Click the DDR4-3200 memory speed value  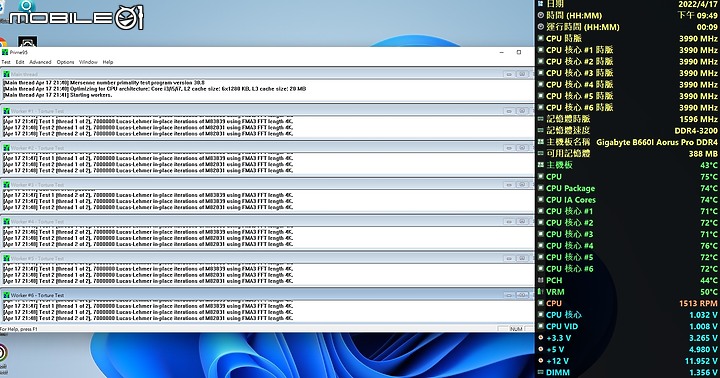(696, 130)
